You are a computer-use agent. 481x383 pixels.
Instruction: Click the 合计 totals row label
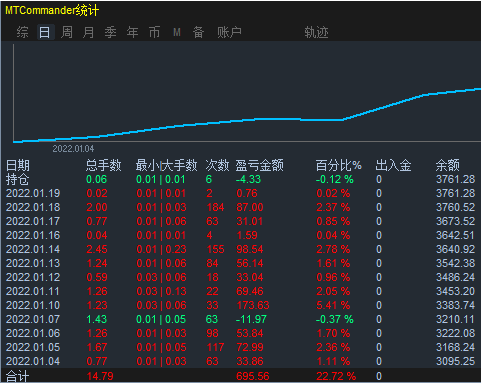coord(18,376)
